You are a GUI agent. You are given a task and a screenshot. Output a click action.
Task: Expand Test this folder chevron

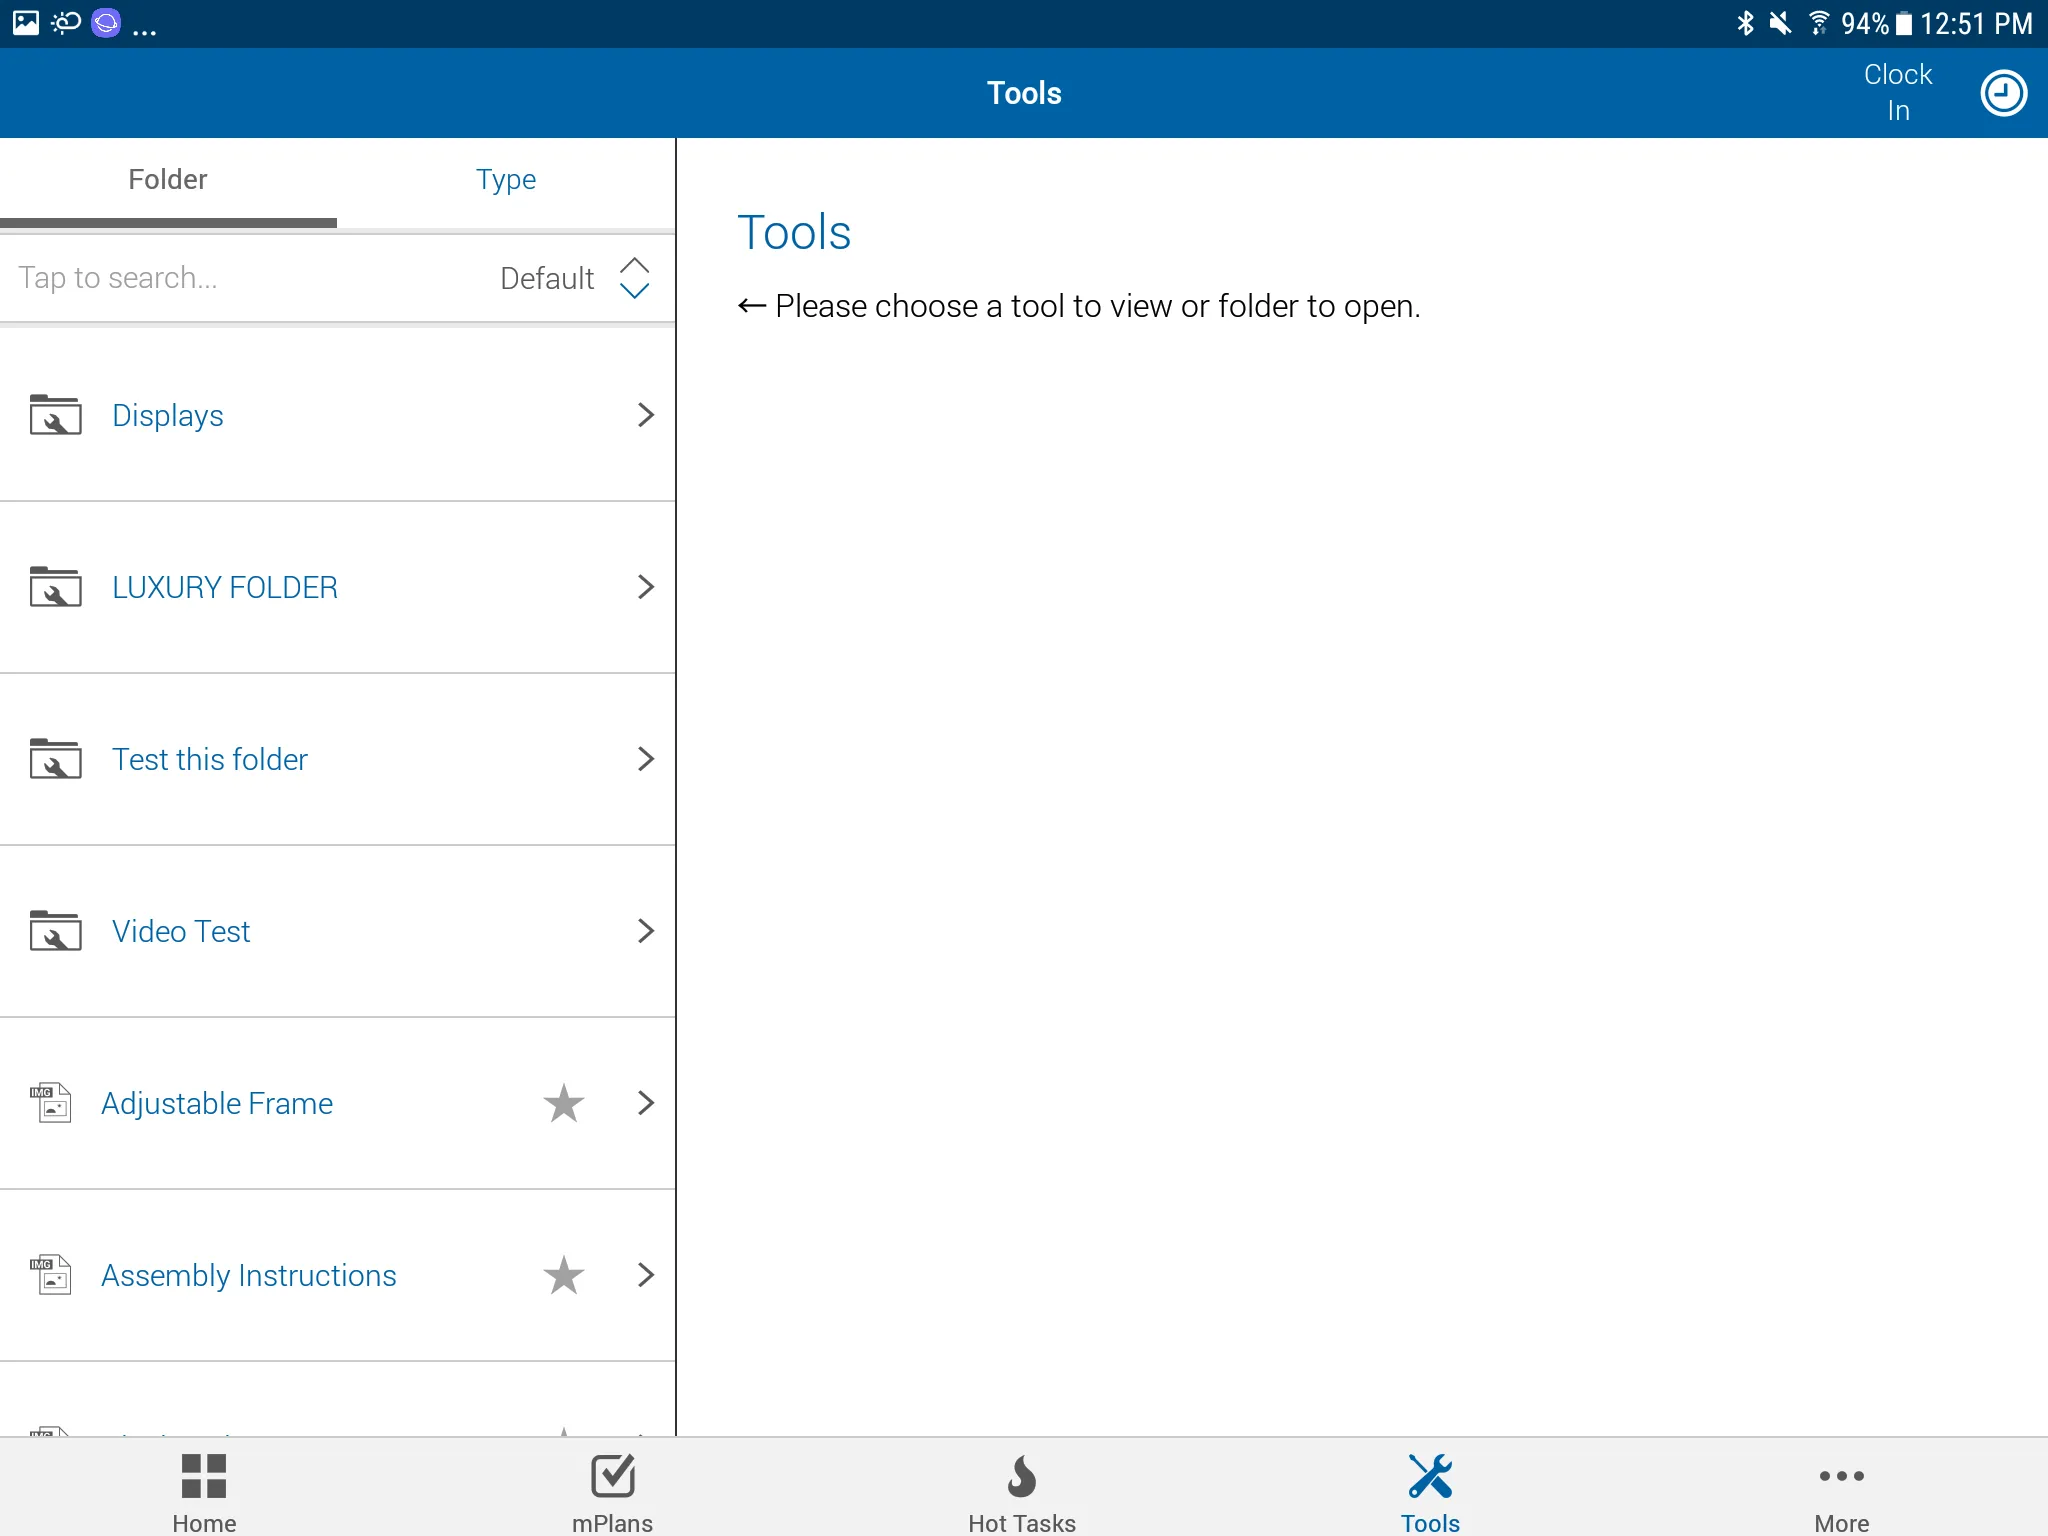point(645,759)
